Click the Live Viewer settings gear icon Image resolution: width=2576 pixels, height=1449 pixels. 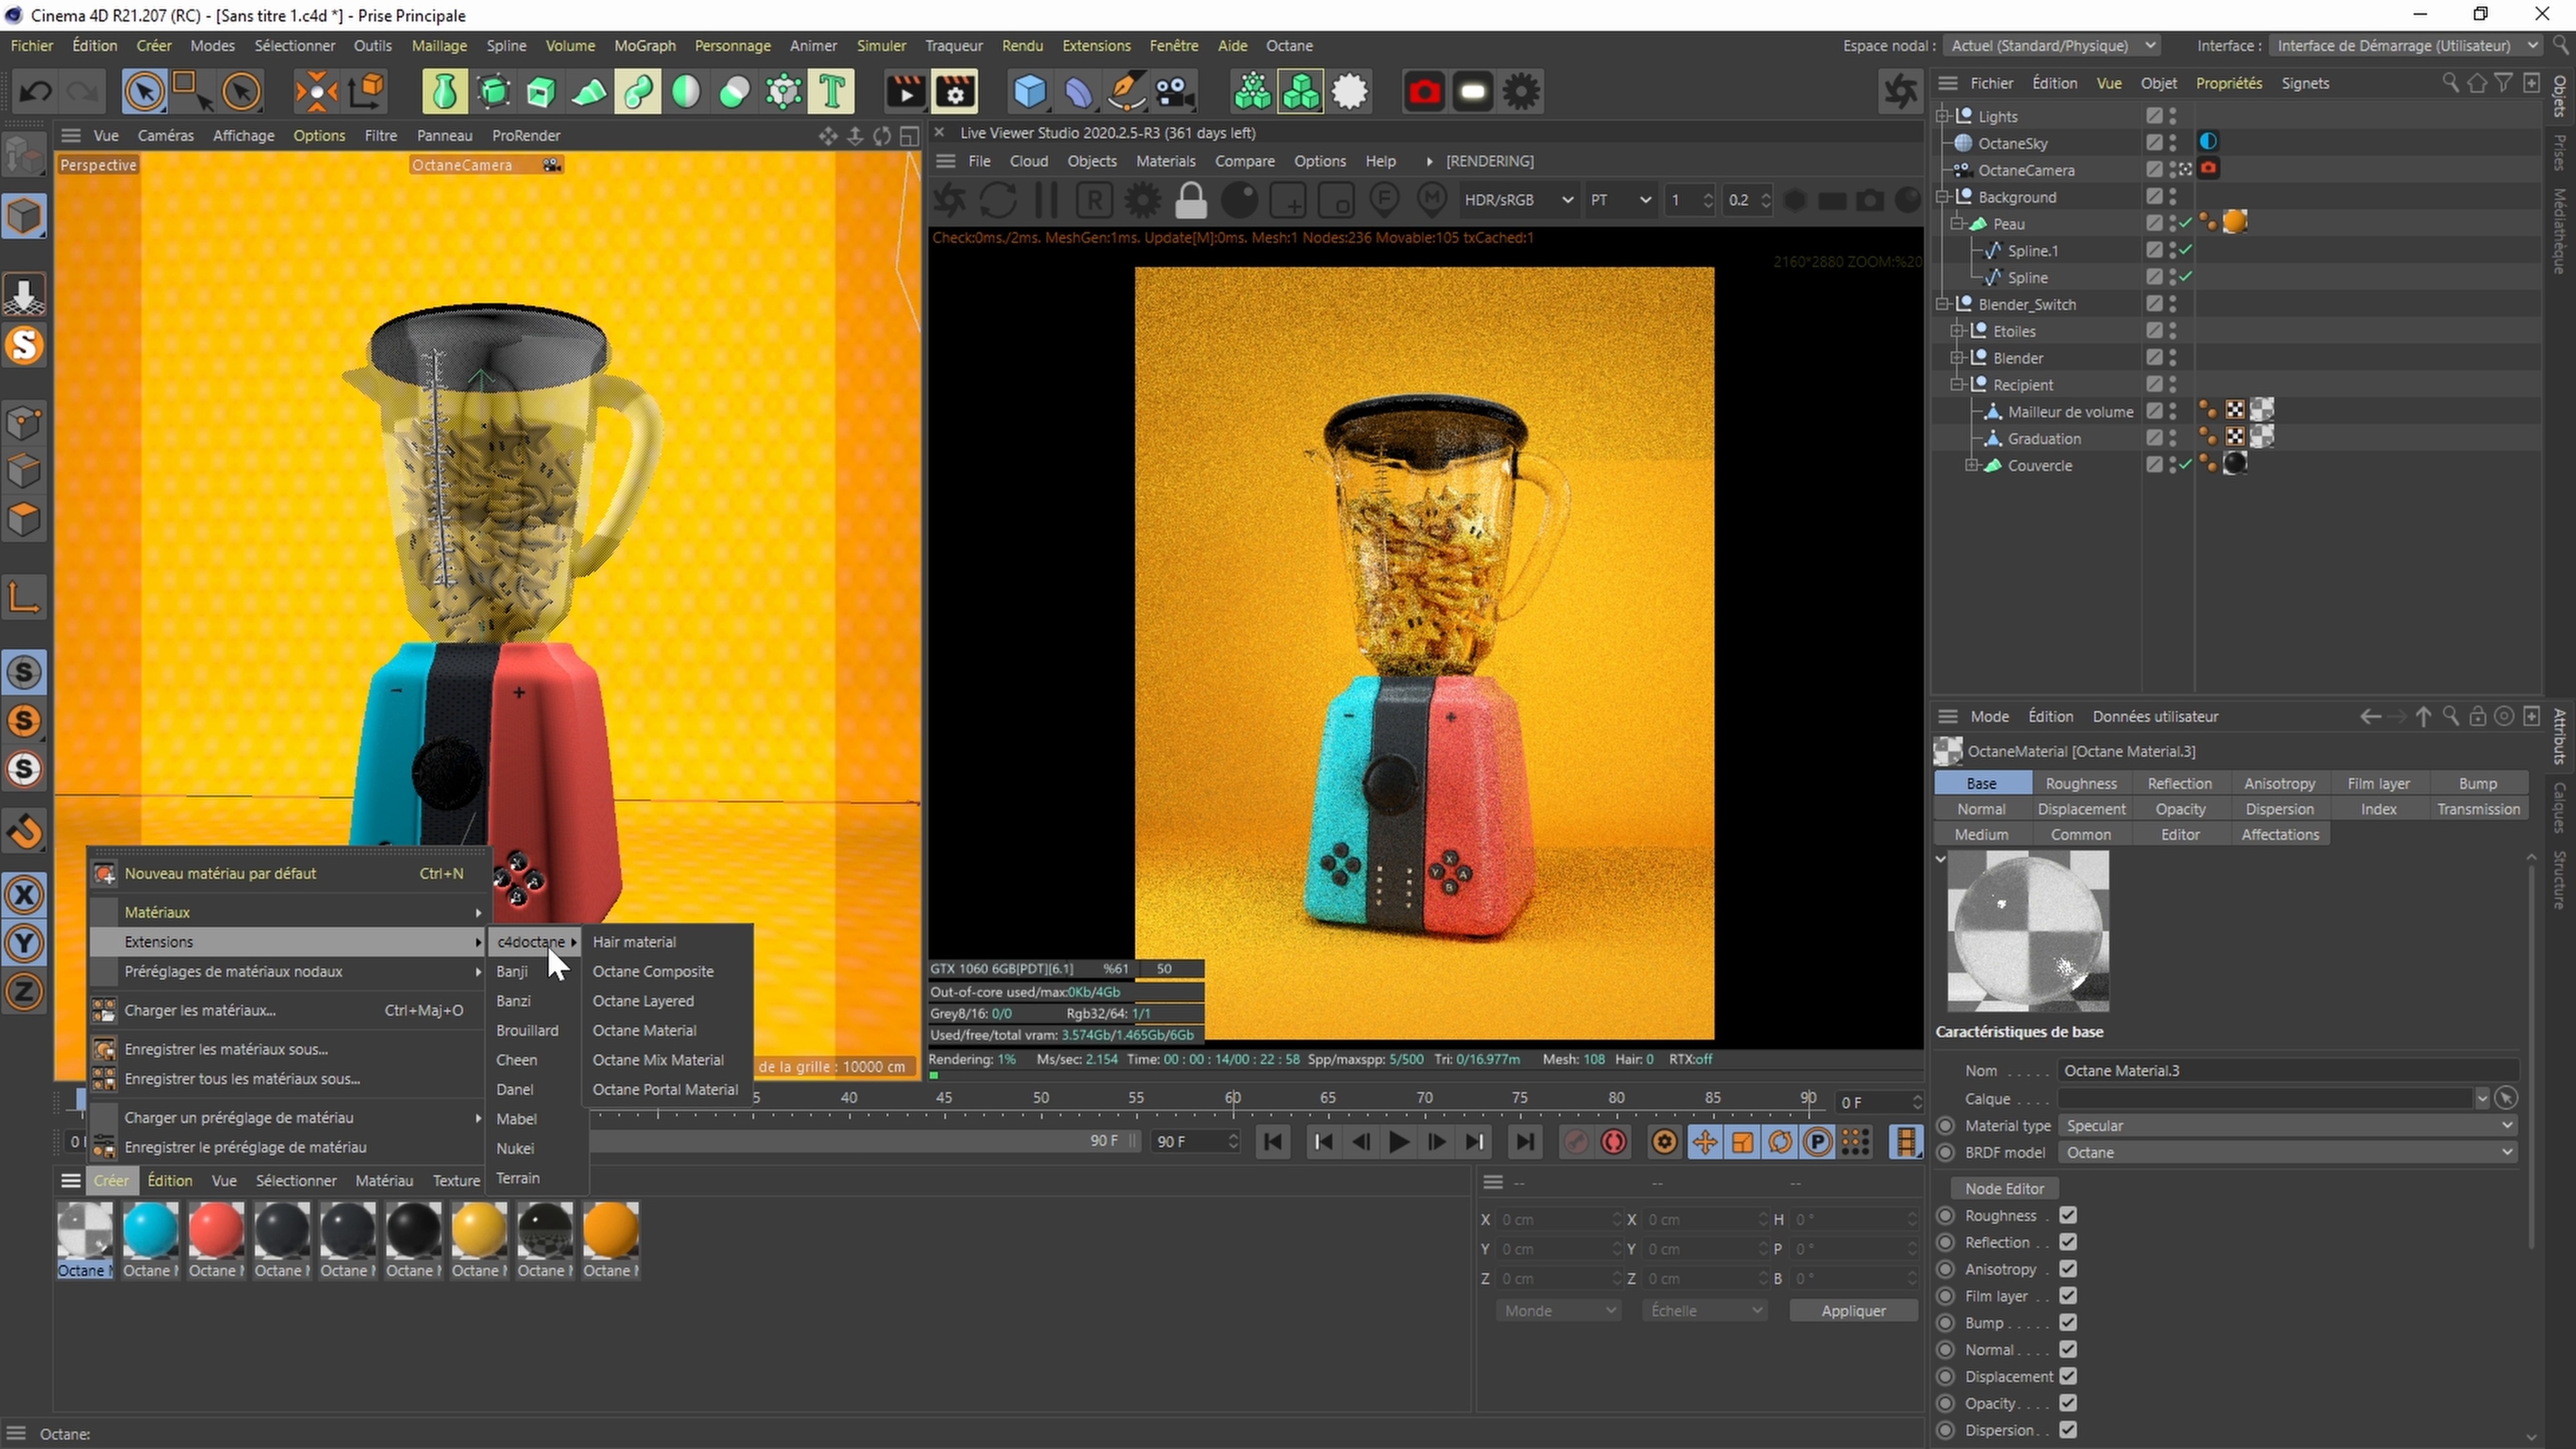point(1142,200)
